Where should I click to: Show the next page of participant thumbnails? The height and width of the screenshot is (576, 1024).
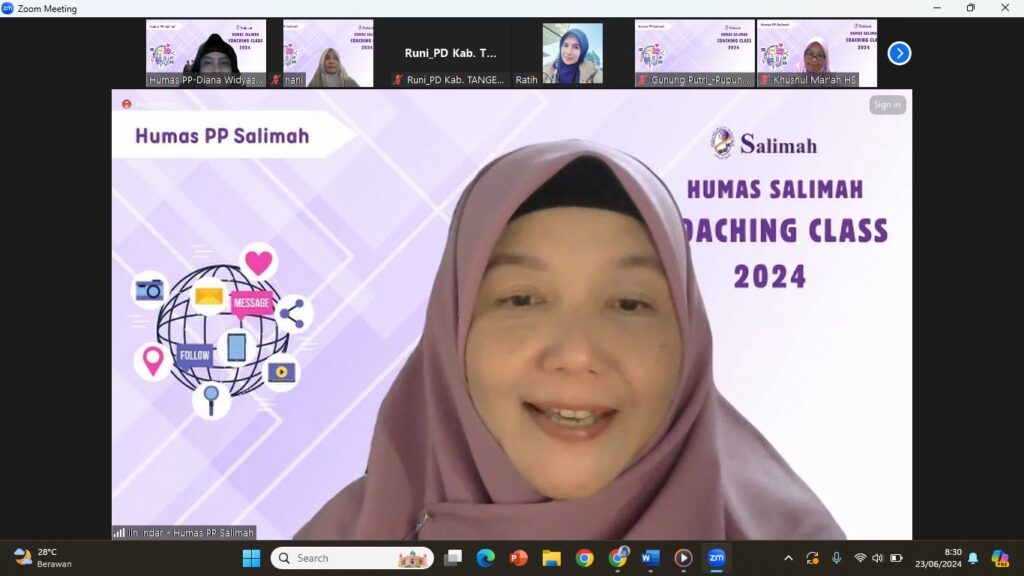(x=899, y=54)
